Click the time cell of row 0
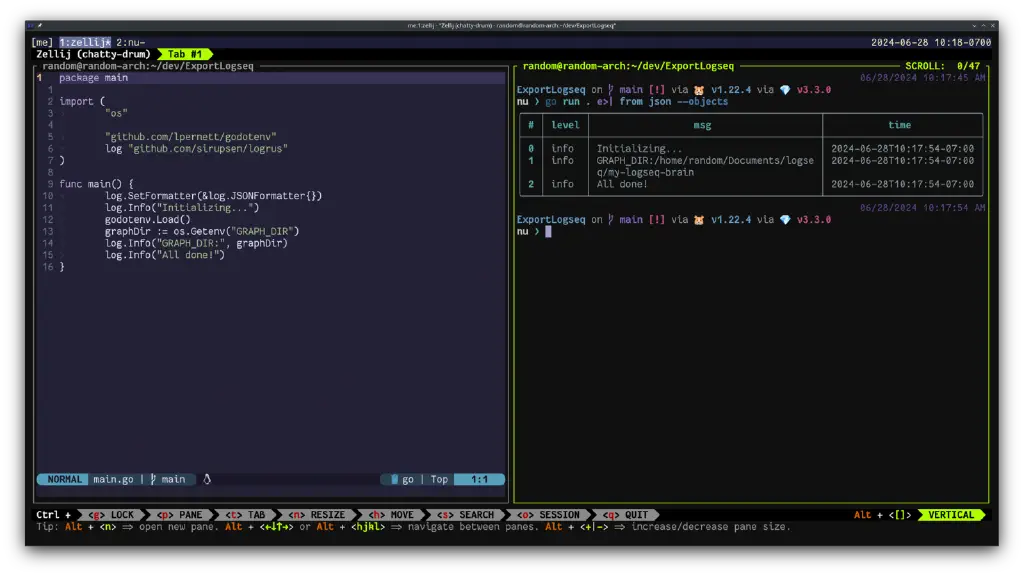1024x576 pixels. [x=902, y=149]
